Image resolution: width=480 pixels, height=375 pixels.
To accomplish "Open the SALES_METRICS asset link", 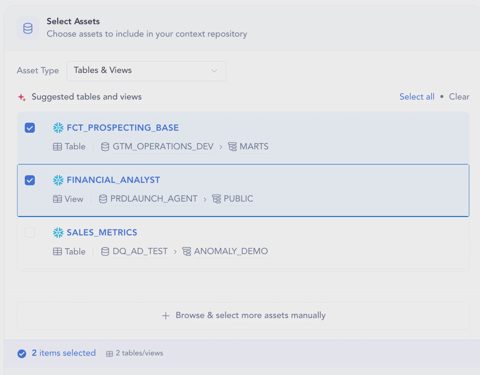I will point(102,232).
